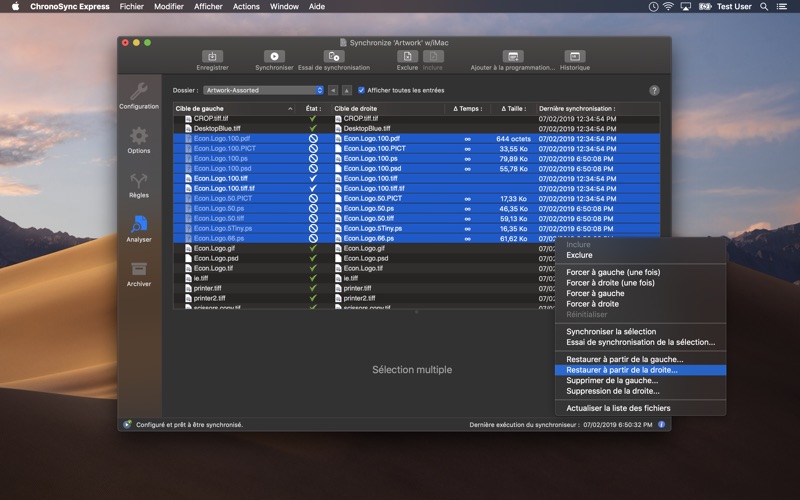
Task: Open Ajouter à la programmation toolbar icon
Action: point(513,57)
